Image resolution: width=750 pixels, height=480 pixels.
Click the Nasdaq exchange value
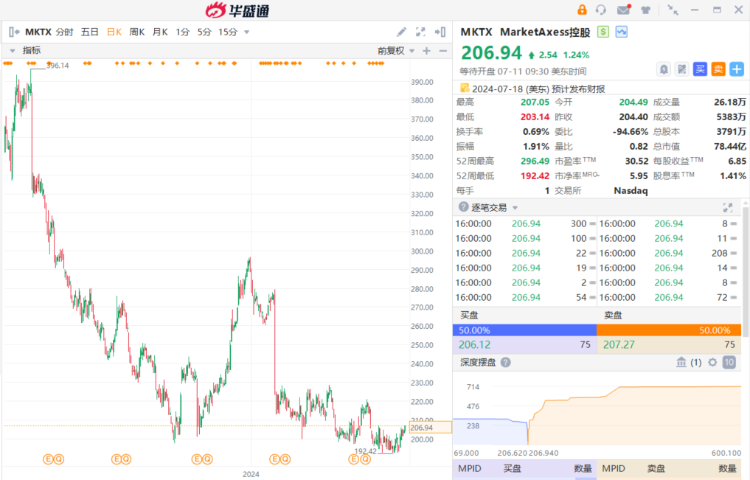tap(630, 191)
